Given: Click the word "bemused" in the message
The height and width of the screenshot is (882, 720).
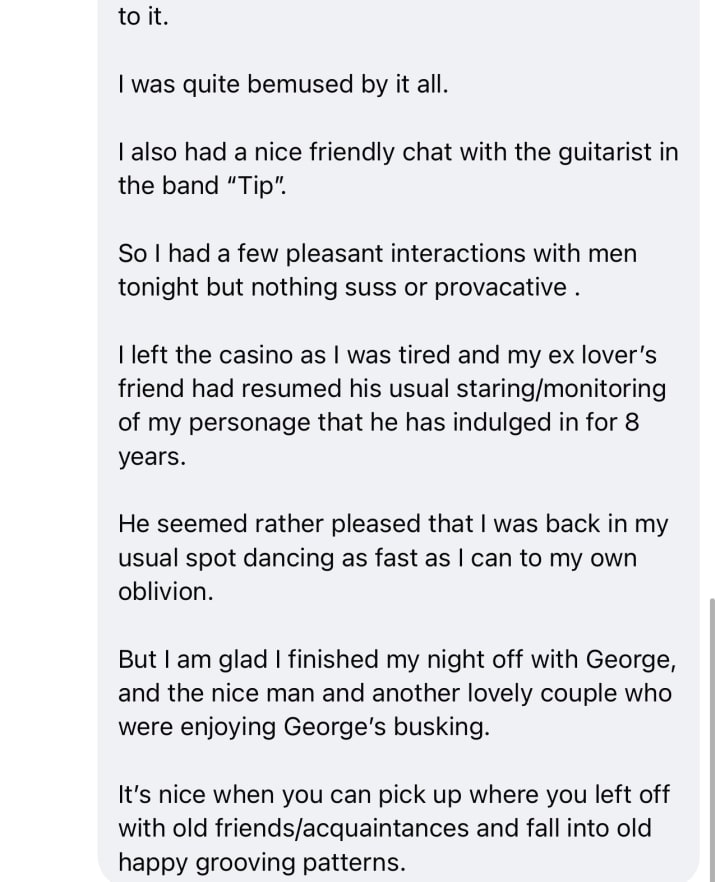Looking at the screenshot, I should [x=301, y=85].
